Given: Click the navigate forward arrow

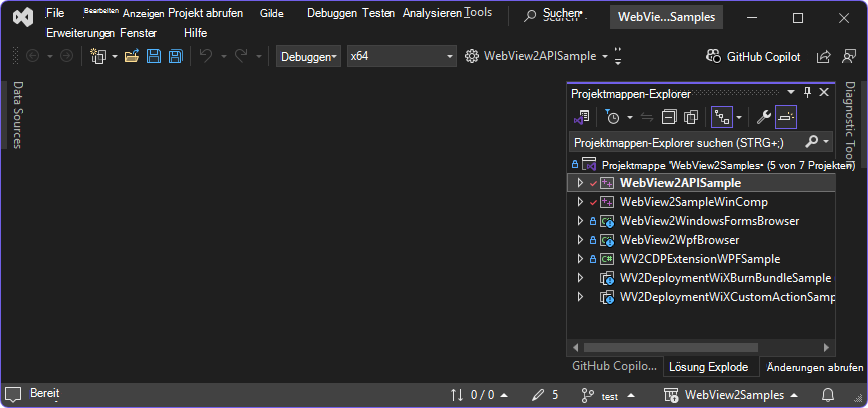Looking at the screenshot, I should [x=66, y=56].
